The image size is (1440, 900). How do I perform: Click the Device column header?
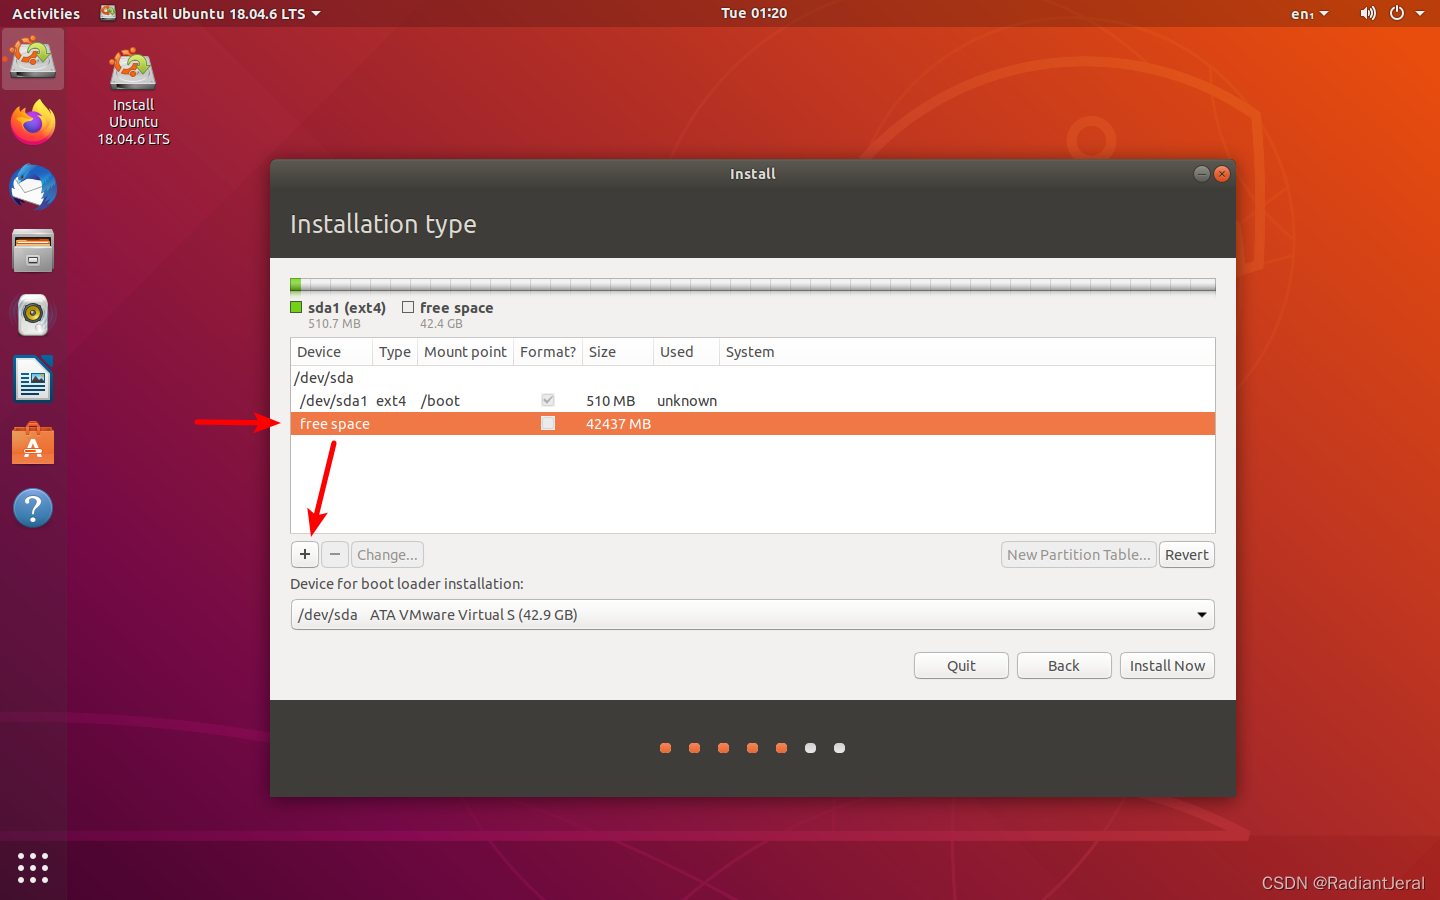point(332,352)
